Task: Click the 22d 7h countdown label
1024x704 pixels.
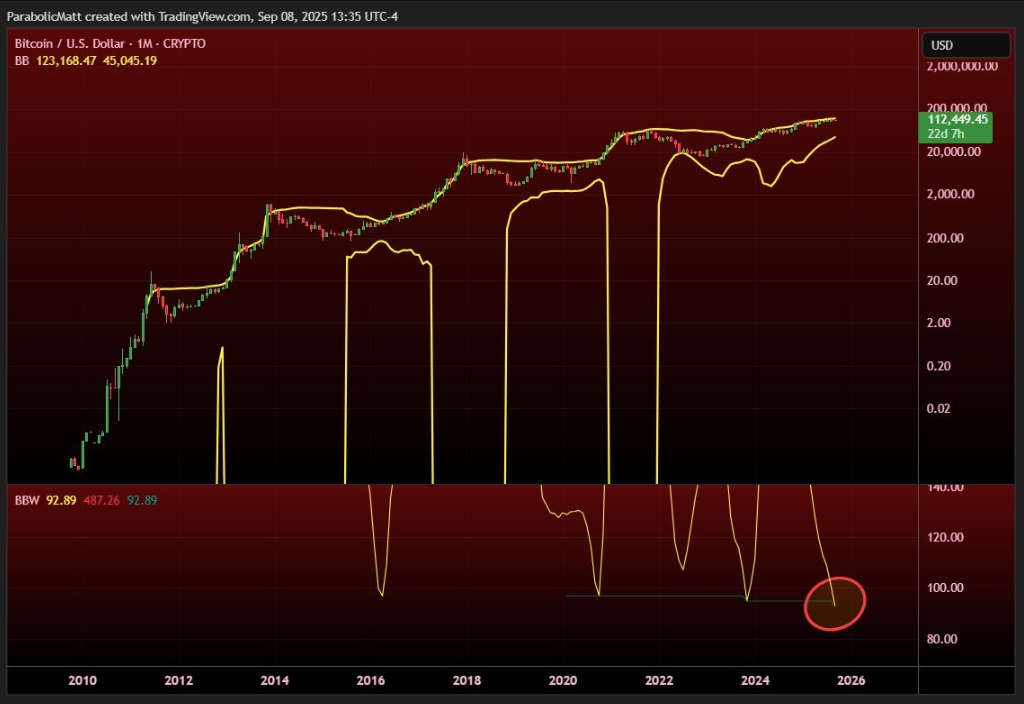Action: click(x=946, y=134)
